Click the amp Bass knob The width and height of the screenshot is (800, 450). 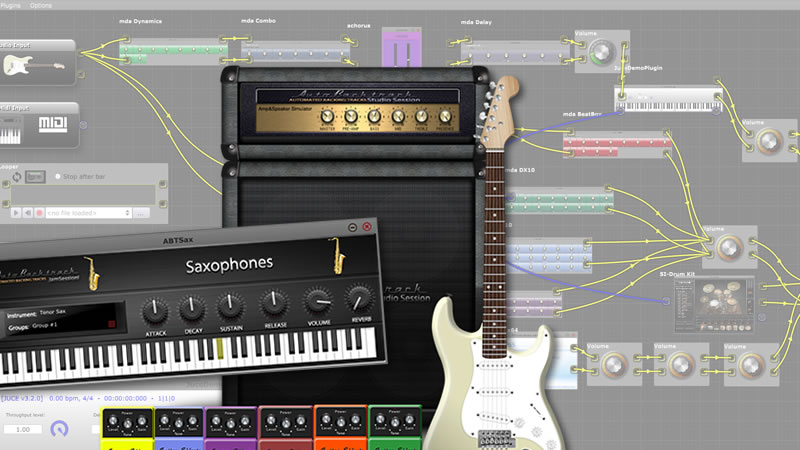[x=374, y=117]
